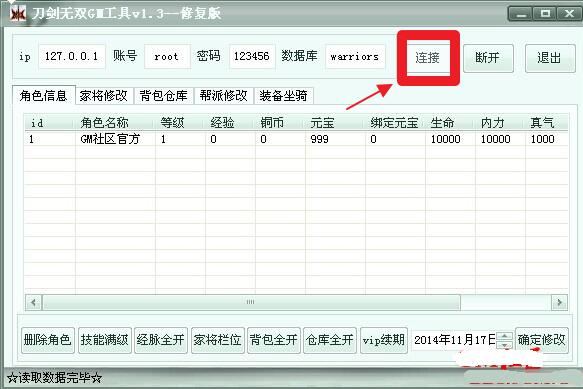583x389 pixels.
Task: Increase the date with the spinner up arrow
Action: pos(504,336)
